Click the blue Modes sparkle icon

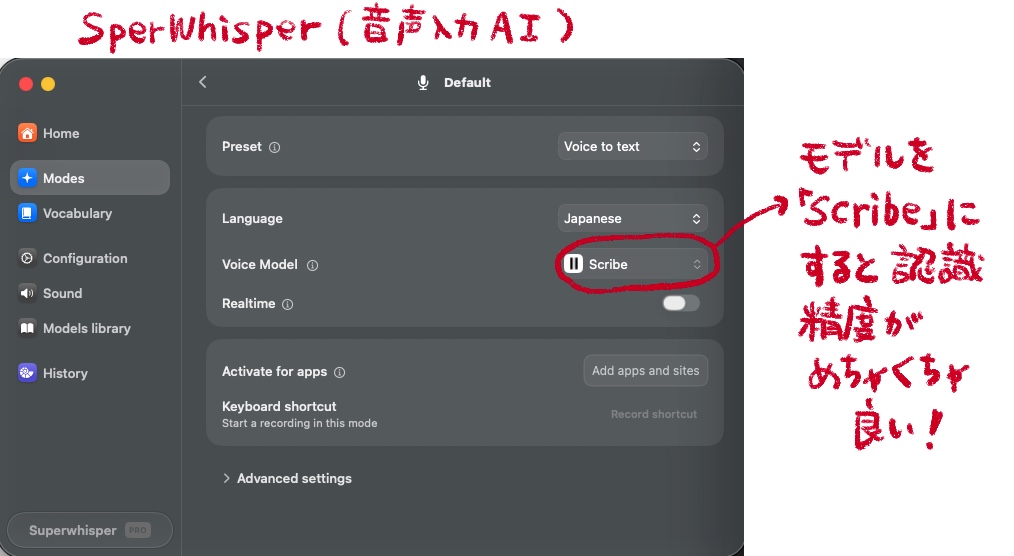coord(27,178)
